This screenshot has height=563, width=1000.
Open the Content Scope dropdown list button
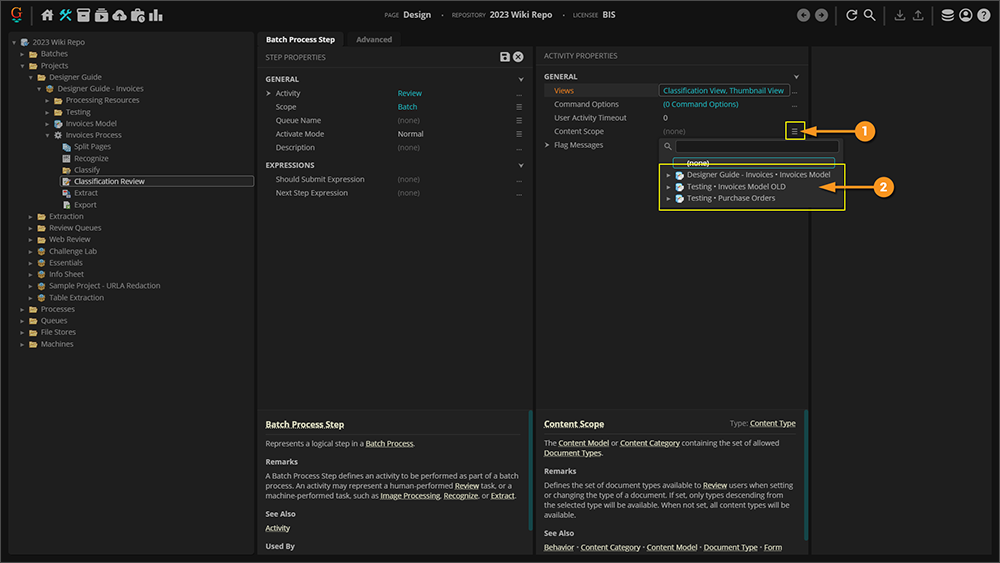(x=795, y=131)
